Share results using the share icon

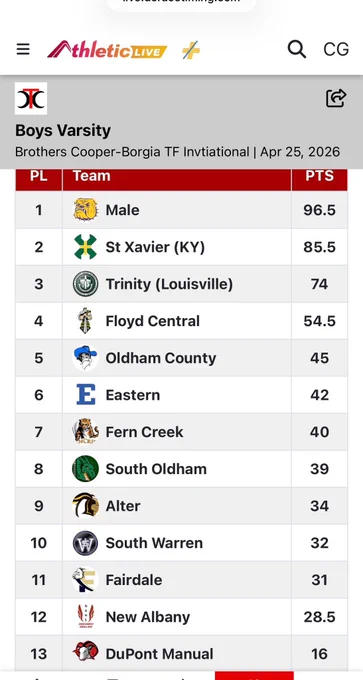[x=336, y=98]
